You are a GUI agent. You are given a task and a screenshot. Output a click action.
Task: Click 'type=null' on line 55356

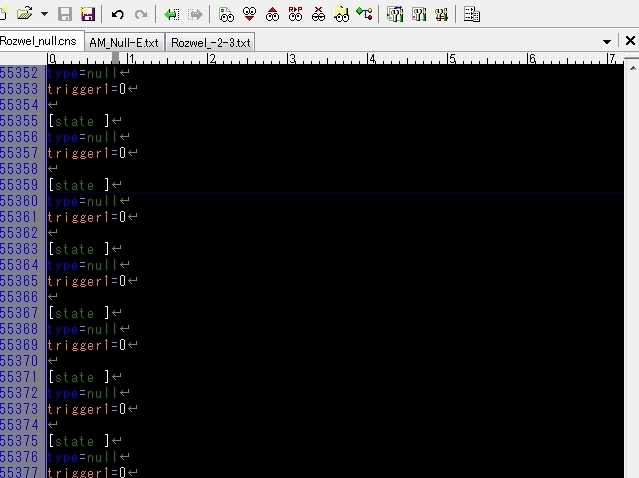(83, 137)
